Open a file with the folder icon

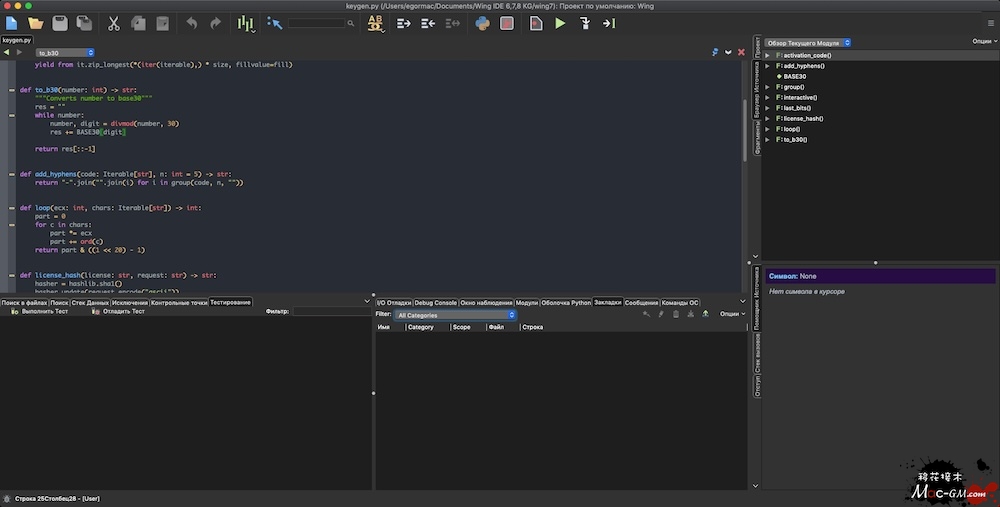[x=36, y=23]
